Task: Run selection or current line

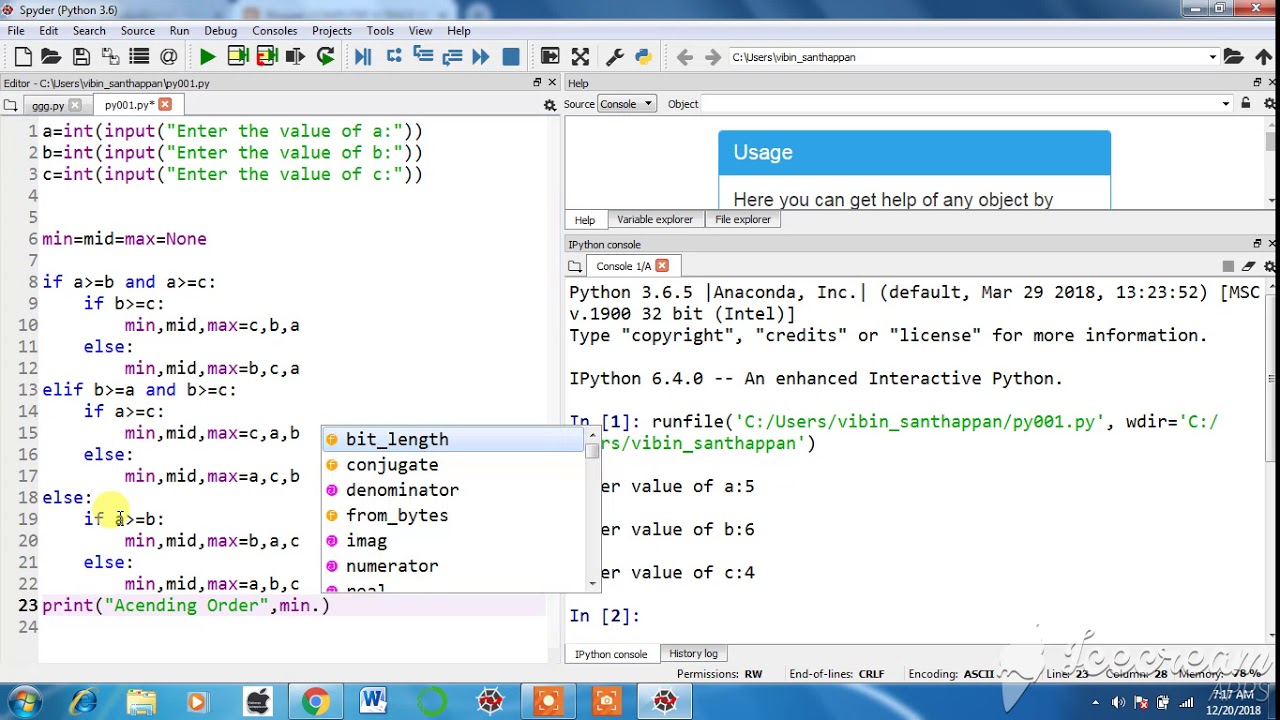Action: pos(295,57)
